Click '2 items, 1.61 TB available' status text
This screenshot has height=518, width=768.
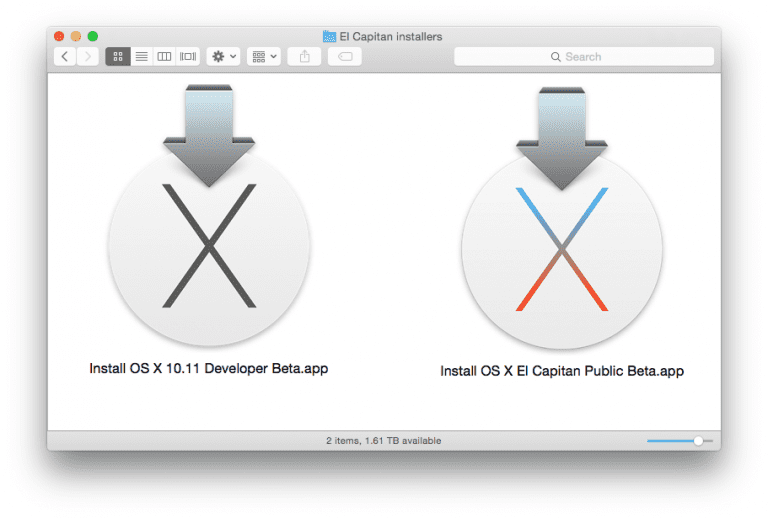pyautogui.click(x=384, y=441)
